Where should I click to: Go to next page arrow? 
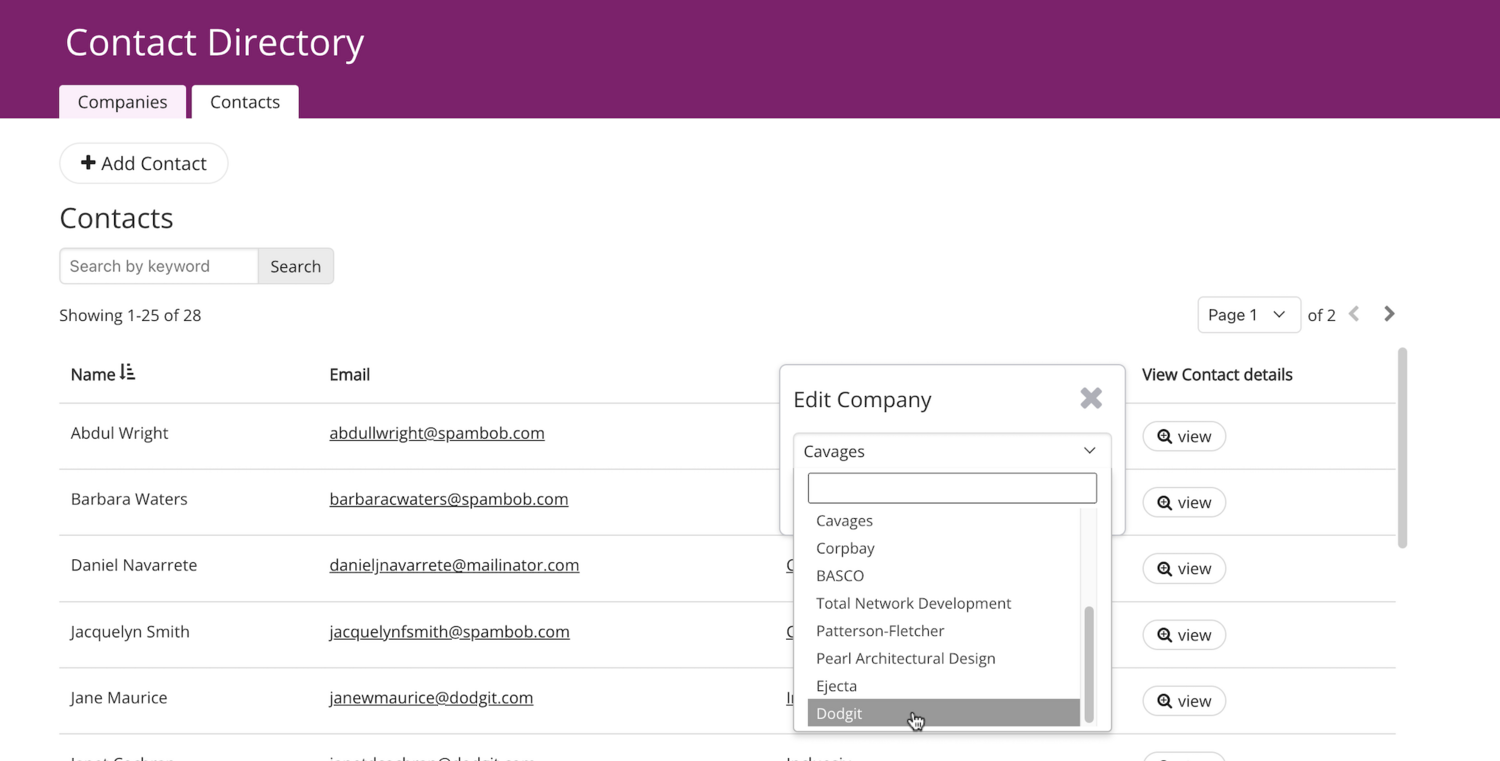[x=1389, y=314]
